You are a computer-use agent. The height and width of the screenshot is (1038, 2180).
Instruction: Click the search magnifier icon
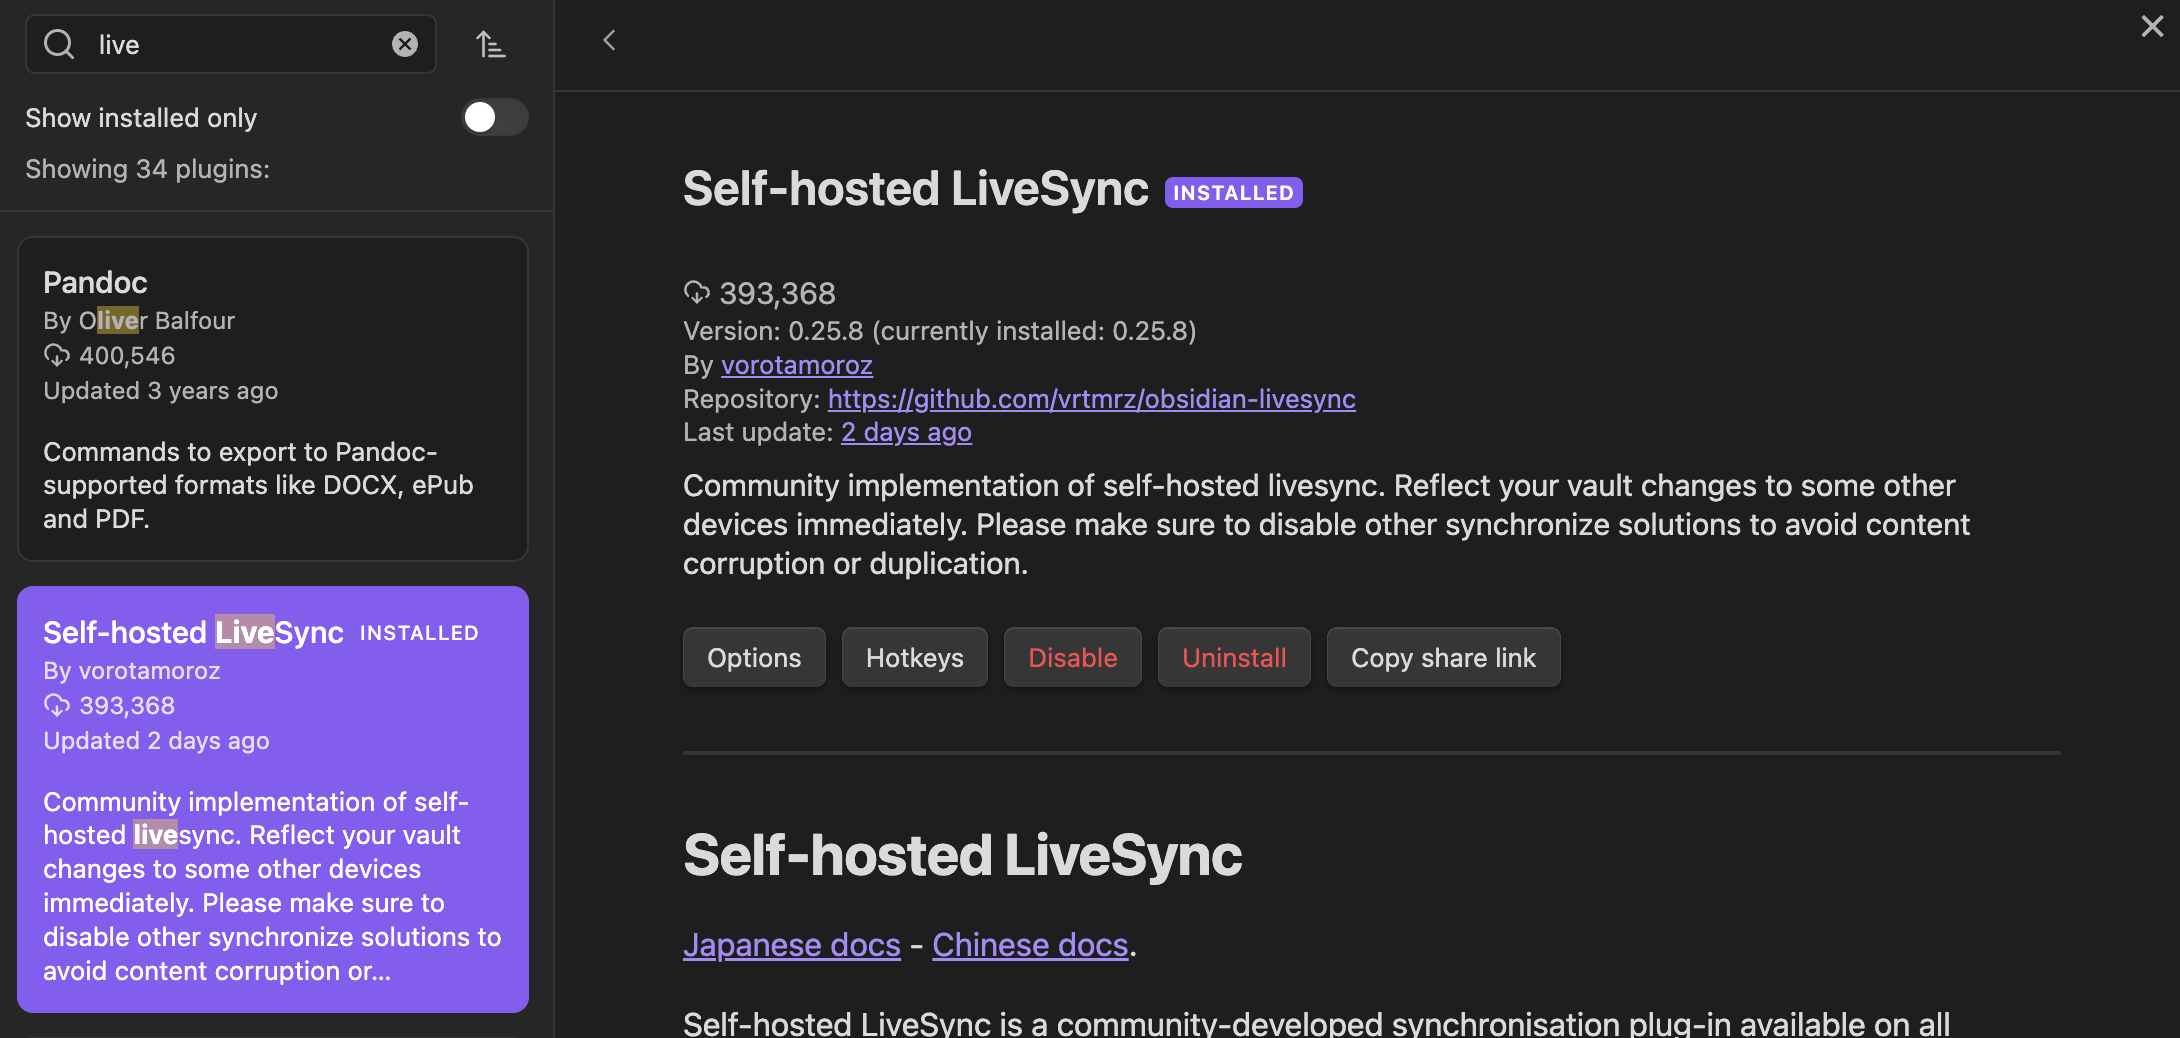coord(59,44)
